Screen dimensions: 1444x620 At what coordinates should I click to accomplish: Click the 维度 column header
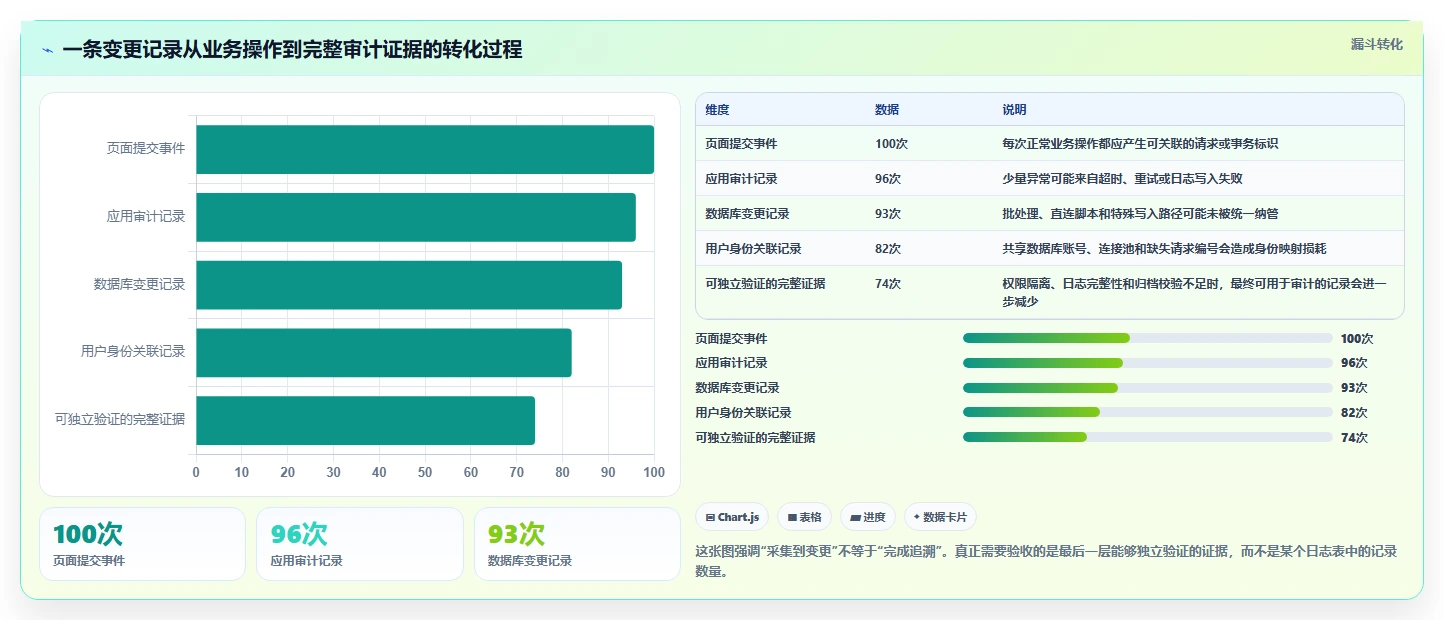pyautogui.click(x=717, y=110)
